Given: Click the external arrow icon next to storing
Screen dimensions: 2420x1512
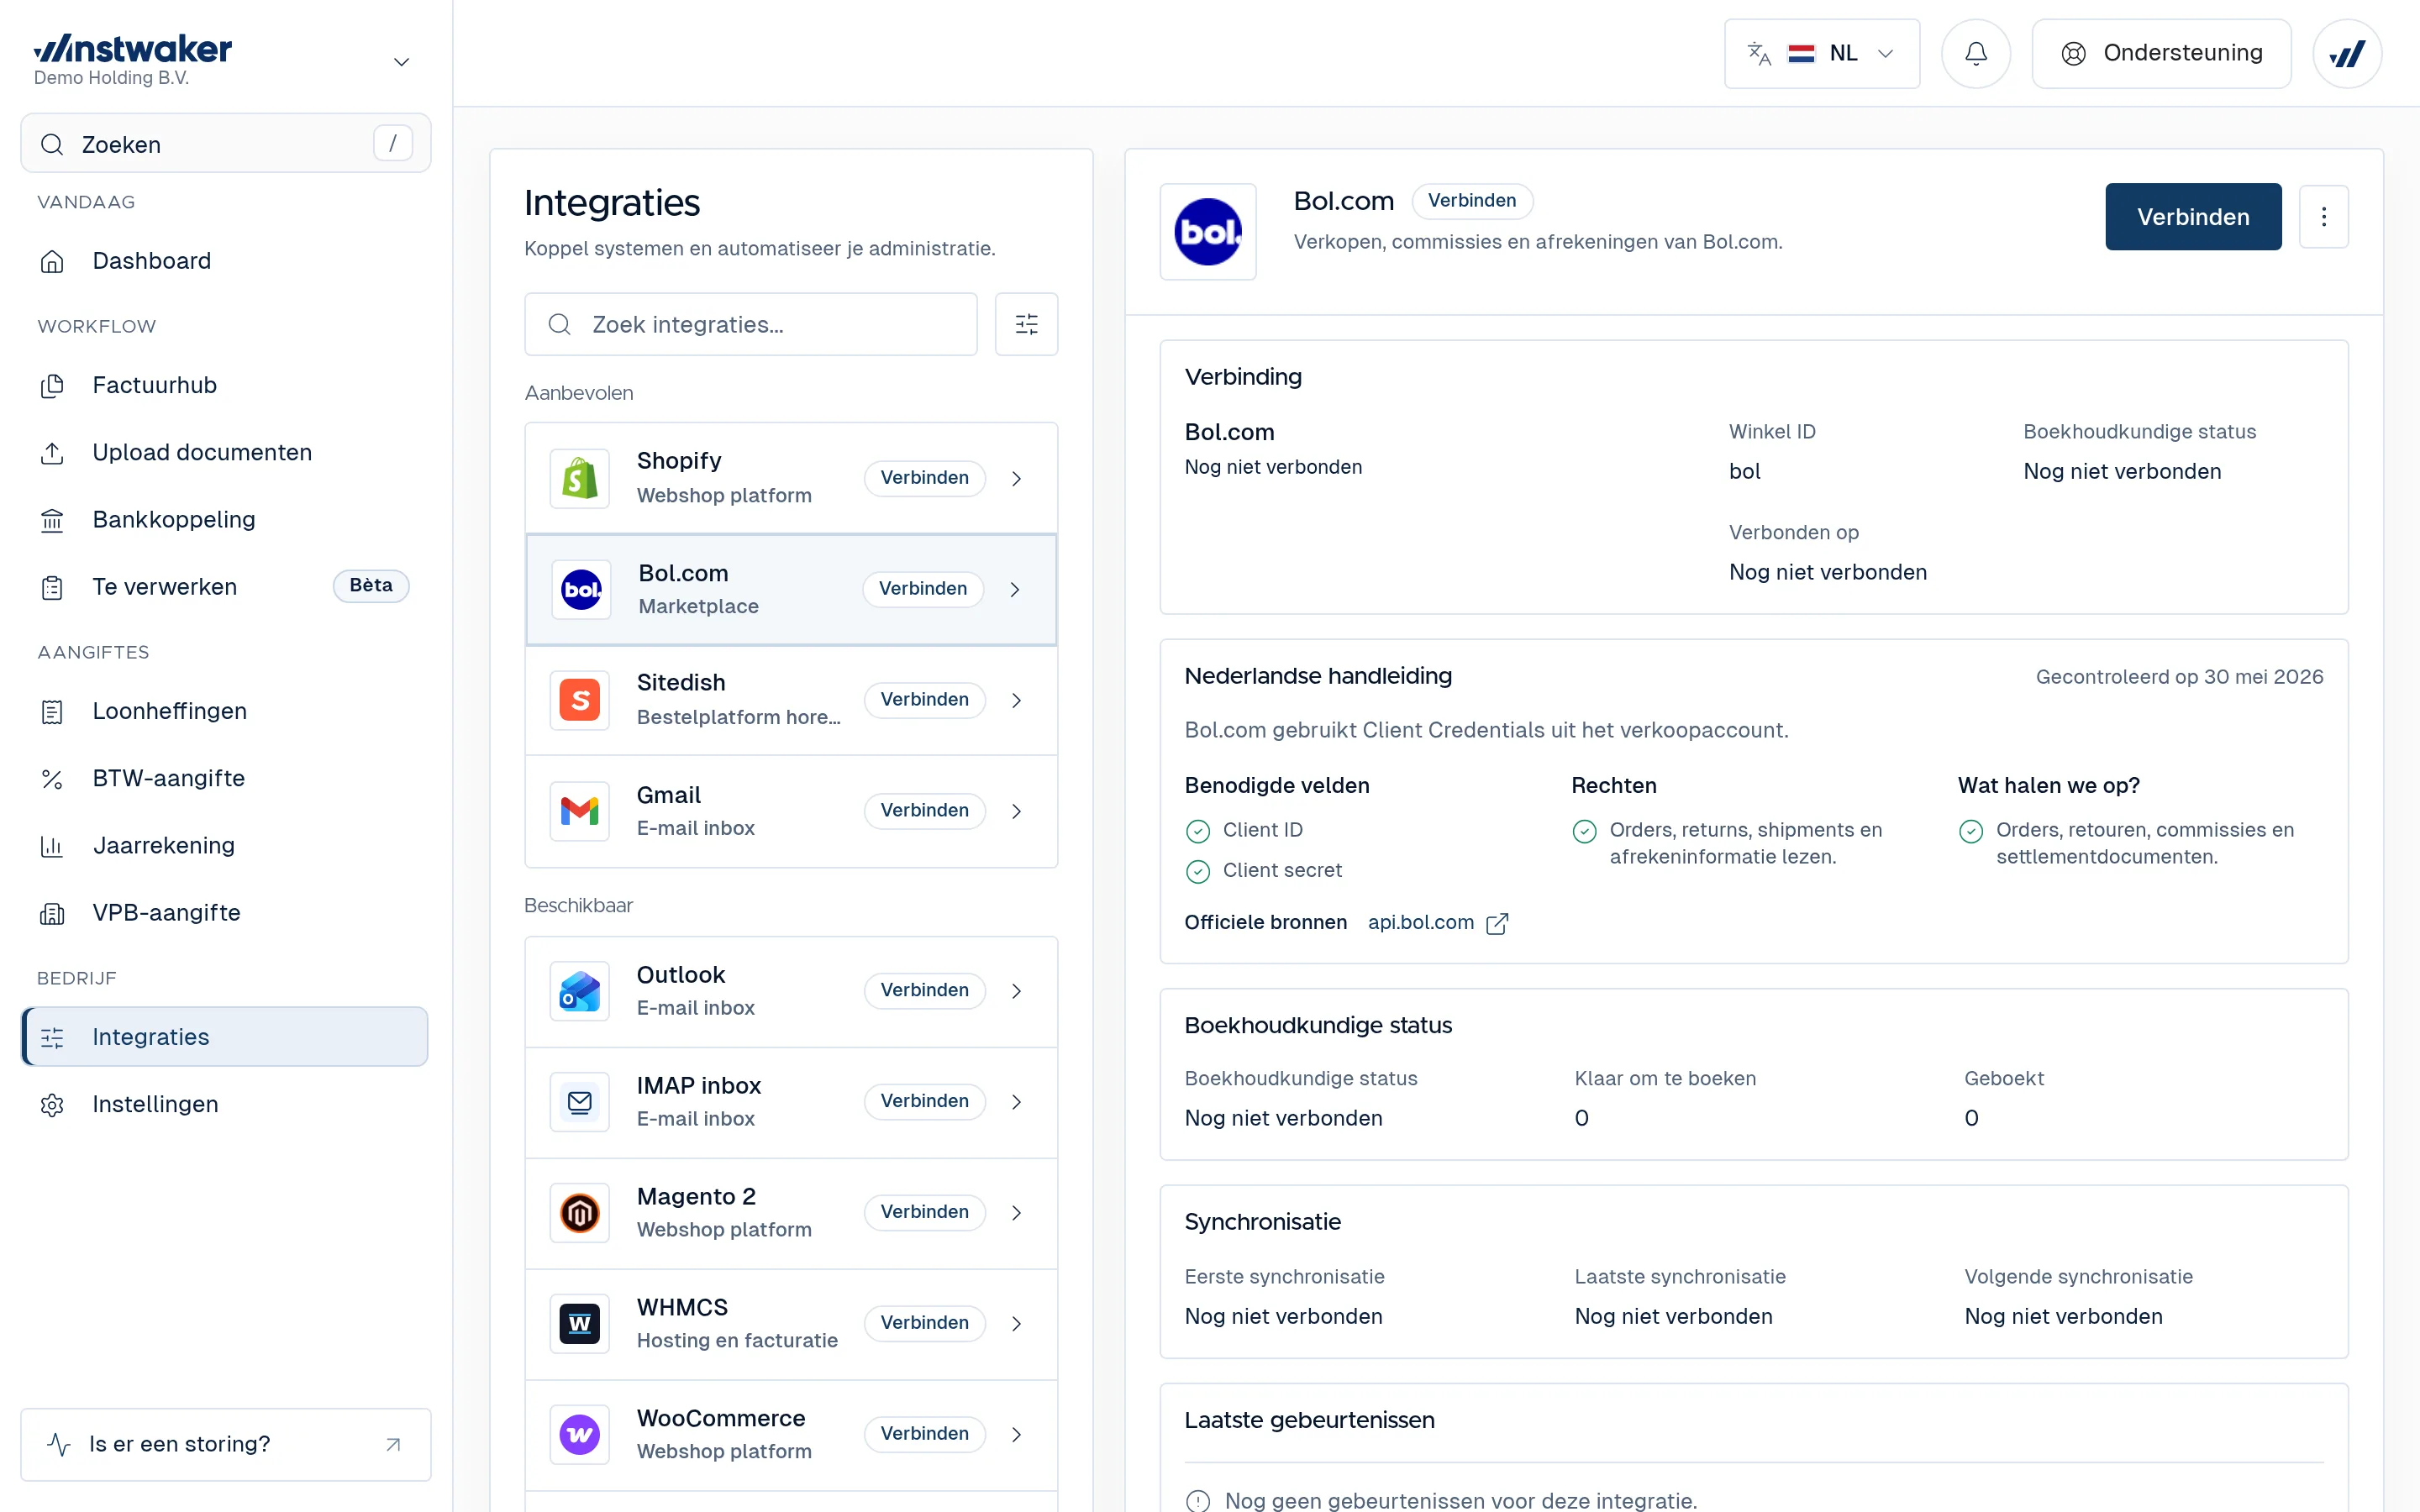Looking at the screenshot, I should click(x=393, y=1444).
